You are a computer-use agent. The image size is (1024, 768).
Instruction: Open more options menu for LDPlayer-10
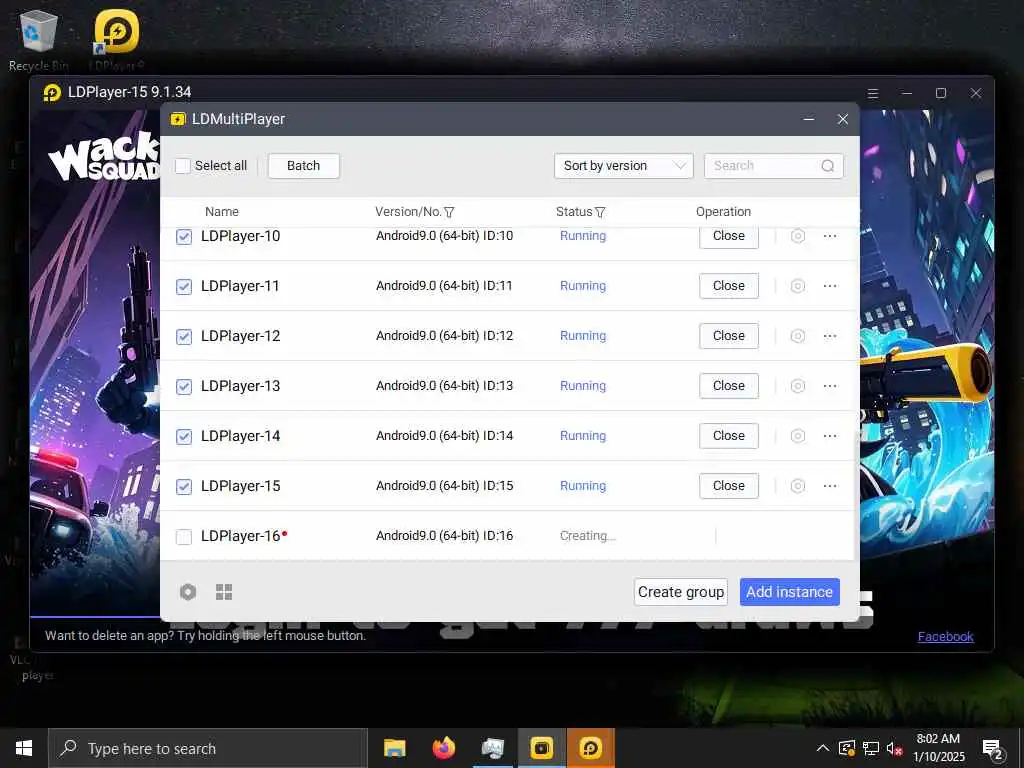point(830,236)
